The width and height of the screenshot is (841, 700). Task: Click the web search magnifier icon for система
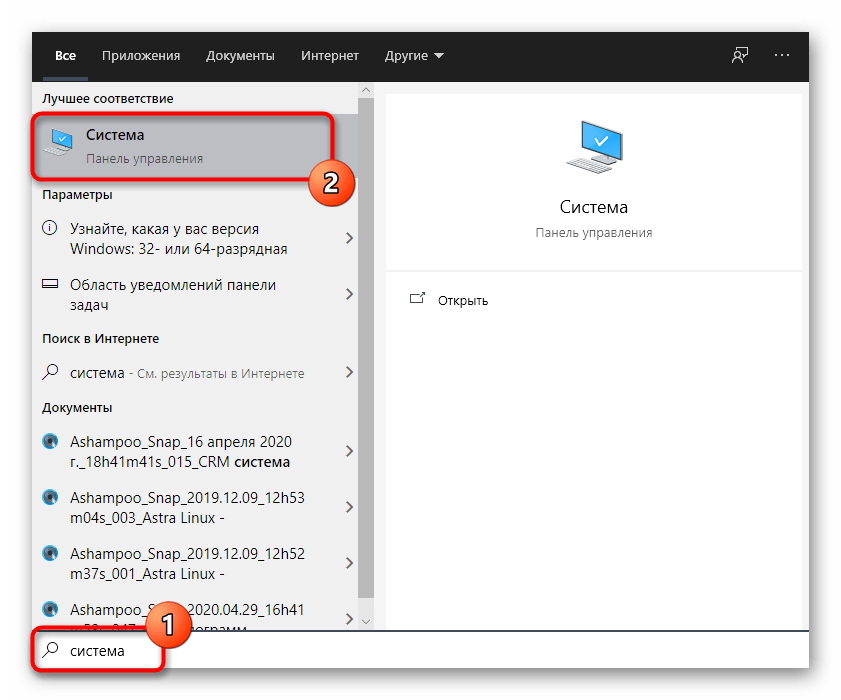tap(51, 372)
